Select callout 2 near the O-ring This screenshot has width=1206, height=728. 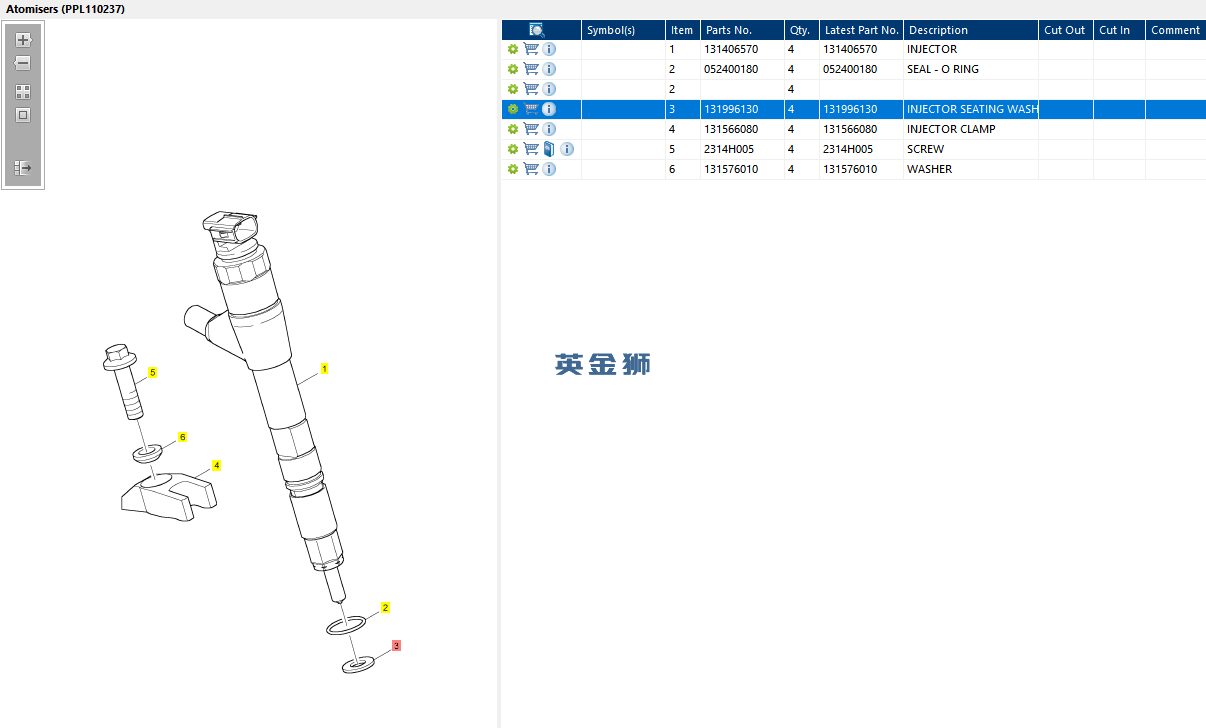pos(385,607)
